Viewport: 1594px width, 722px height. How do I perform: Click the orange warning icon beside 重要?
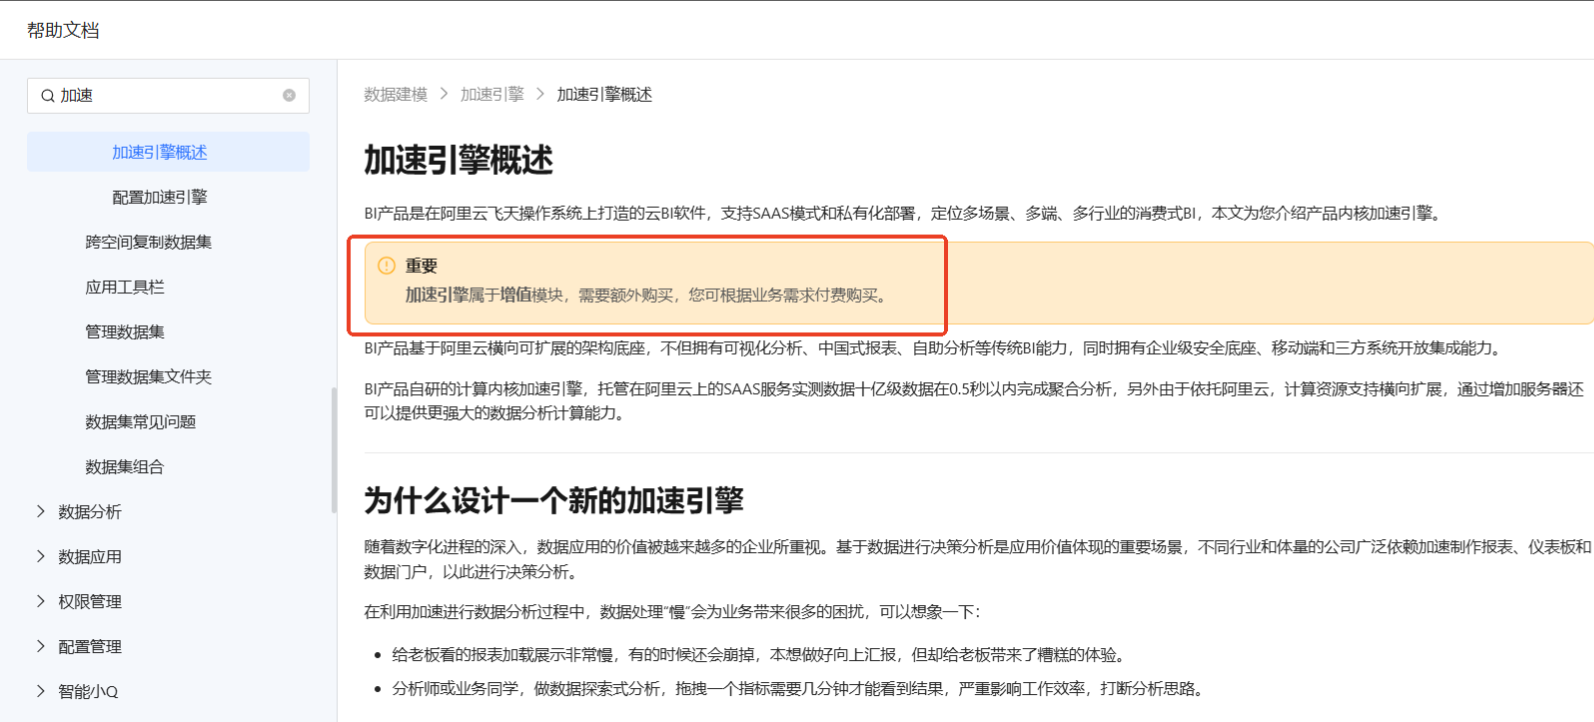click(386, 266)
